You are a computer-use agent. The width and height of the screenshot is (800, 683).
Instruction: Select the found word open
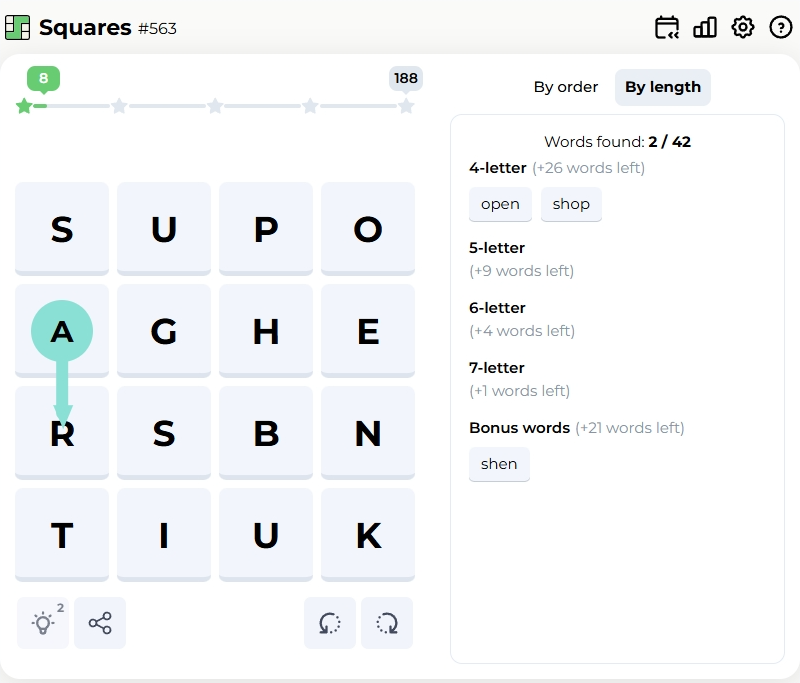(500, 204)
